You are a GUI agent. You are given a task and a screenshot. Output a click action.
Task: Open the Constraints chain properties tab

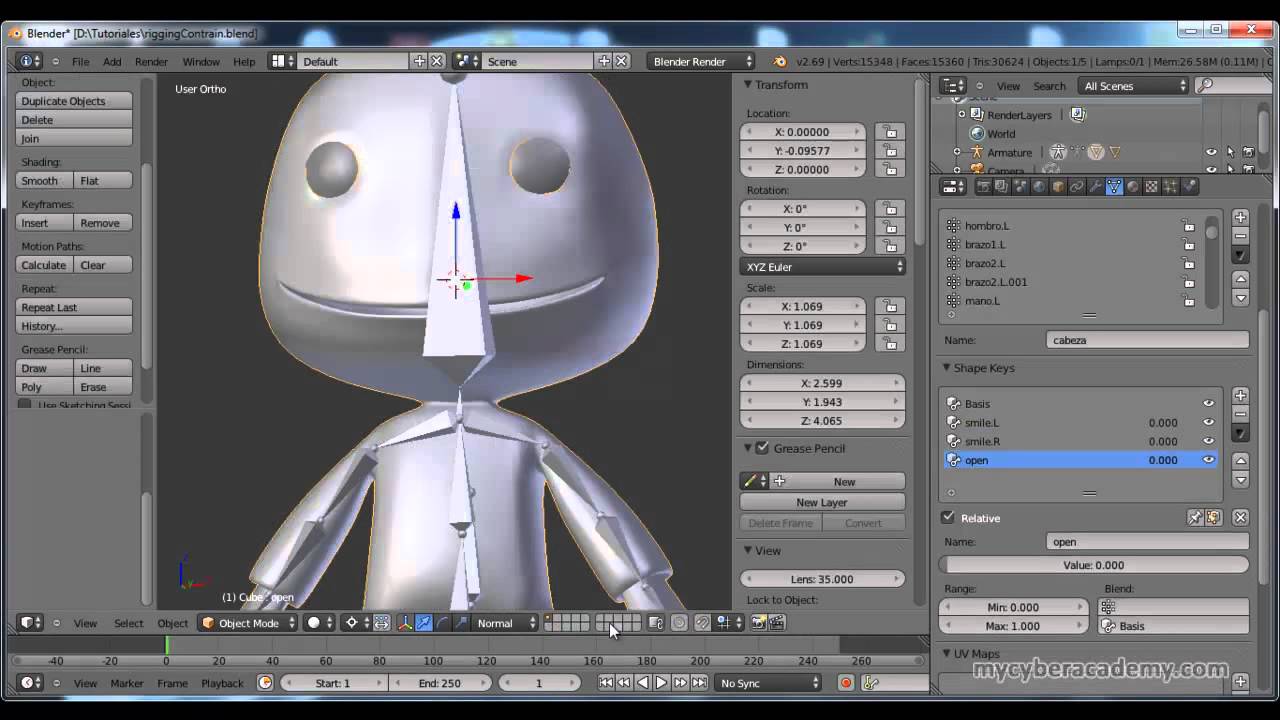point(1076,186)
